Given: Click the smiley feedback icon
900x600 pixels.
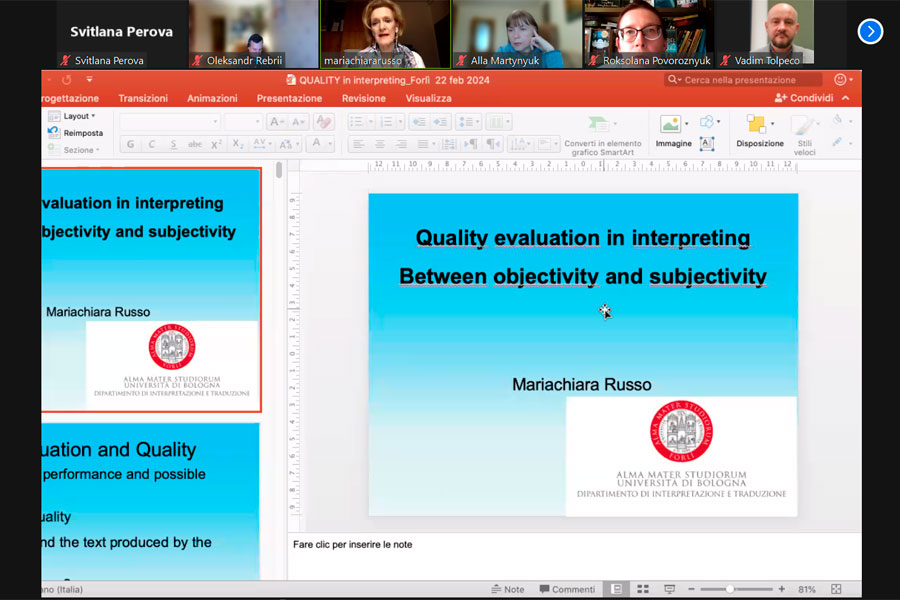Looking at the screenshot, I should click(x=840, y=80).
